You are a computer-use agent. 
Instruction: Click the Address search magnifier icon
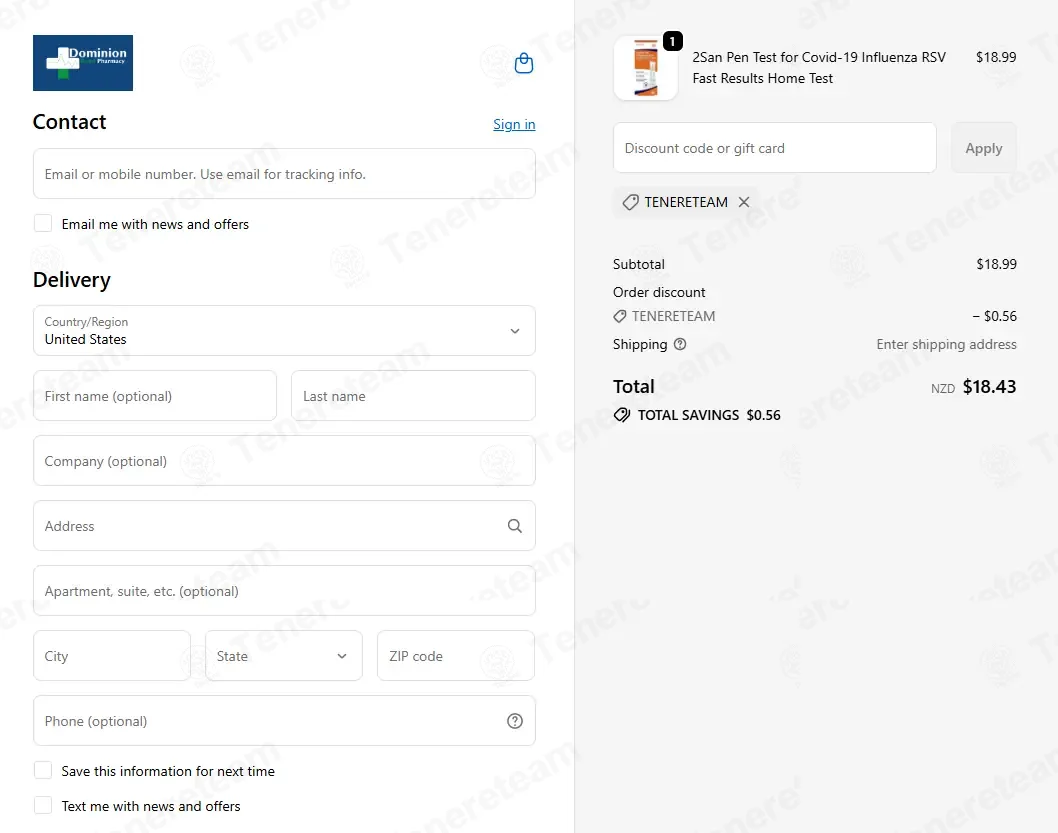[x=515, y=526]
